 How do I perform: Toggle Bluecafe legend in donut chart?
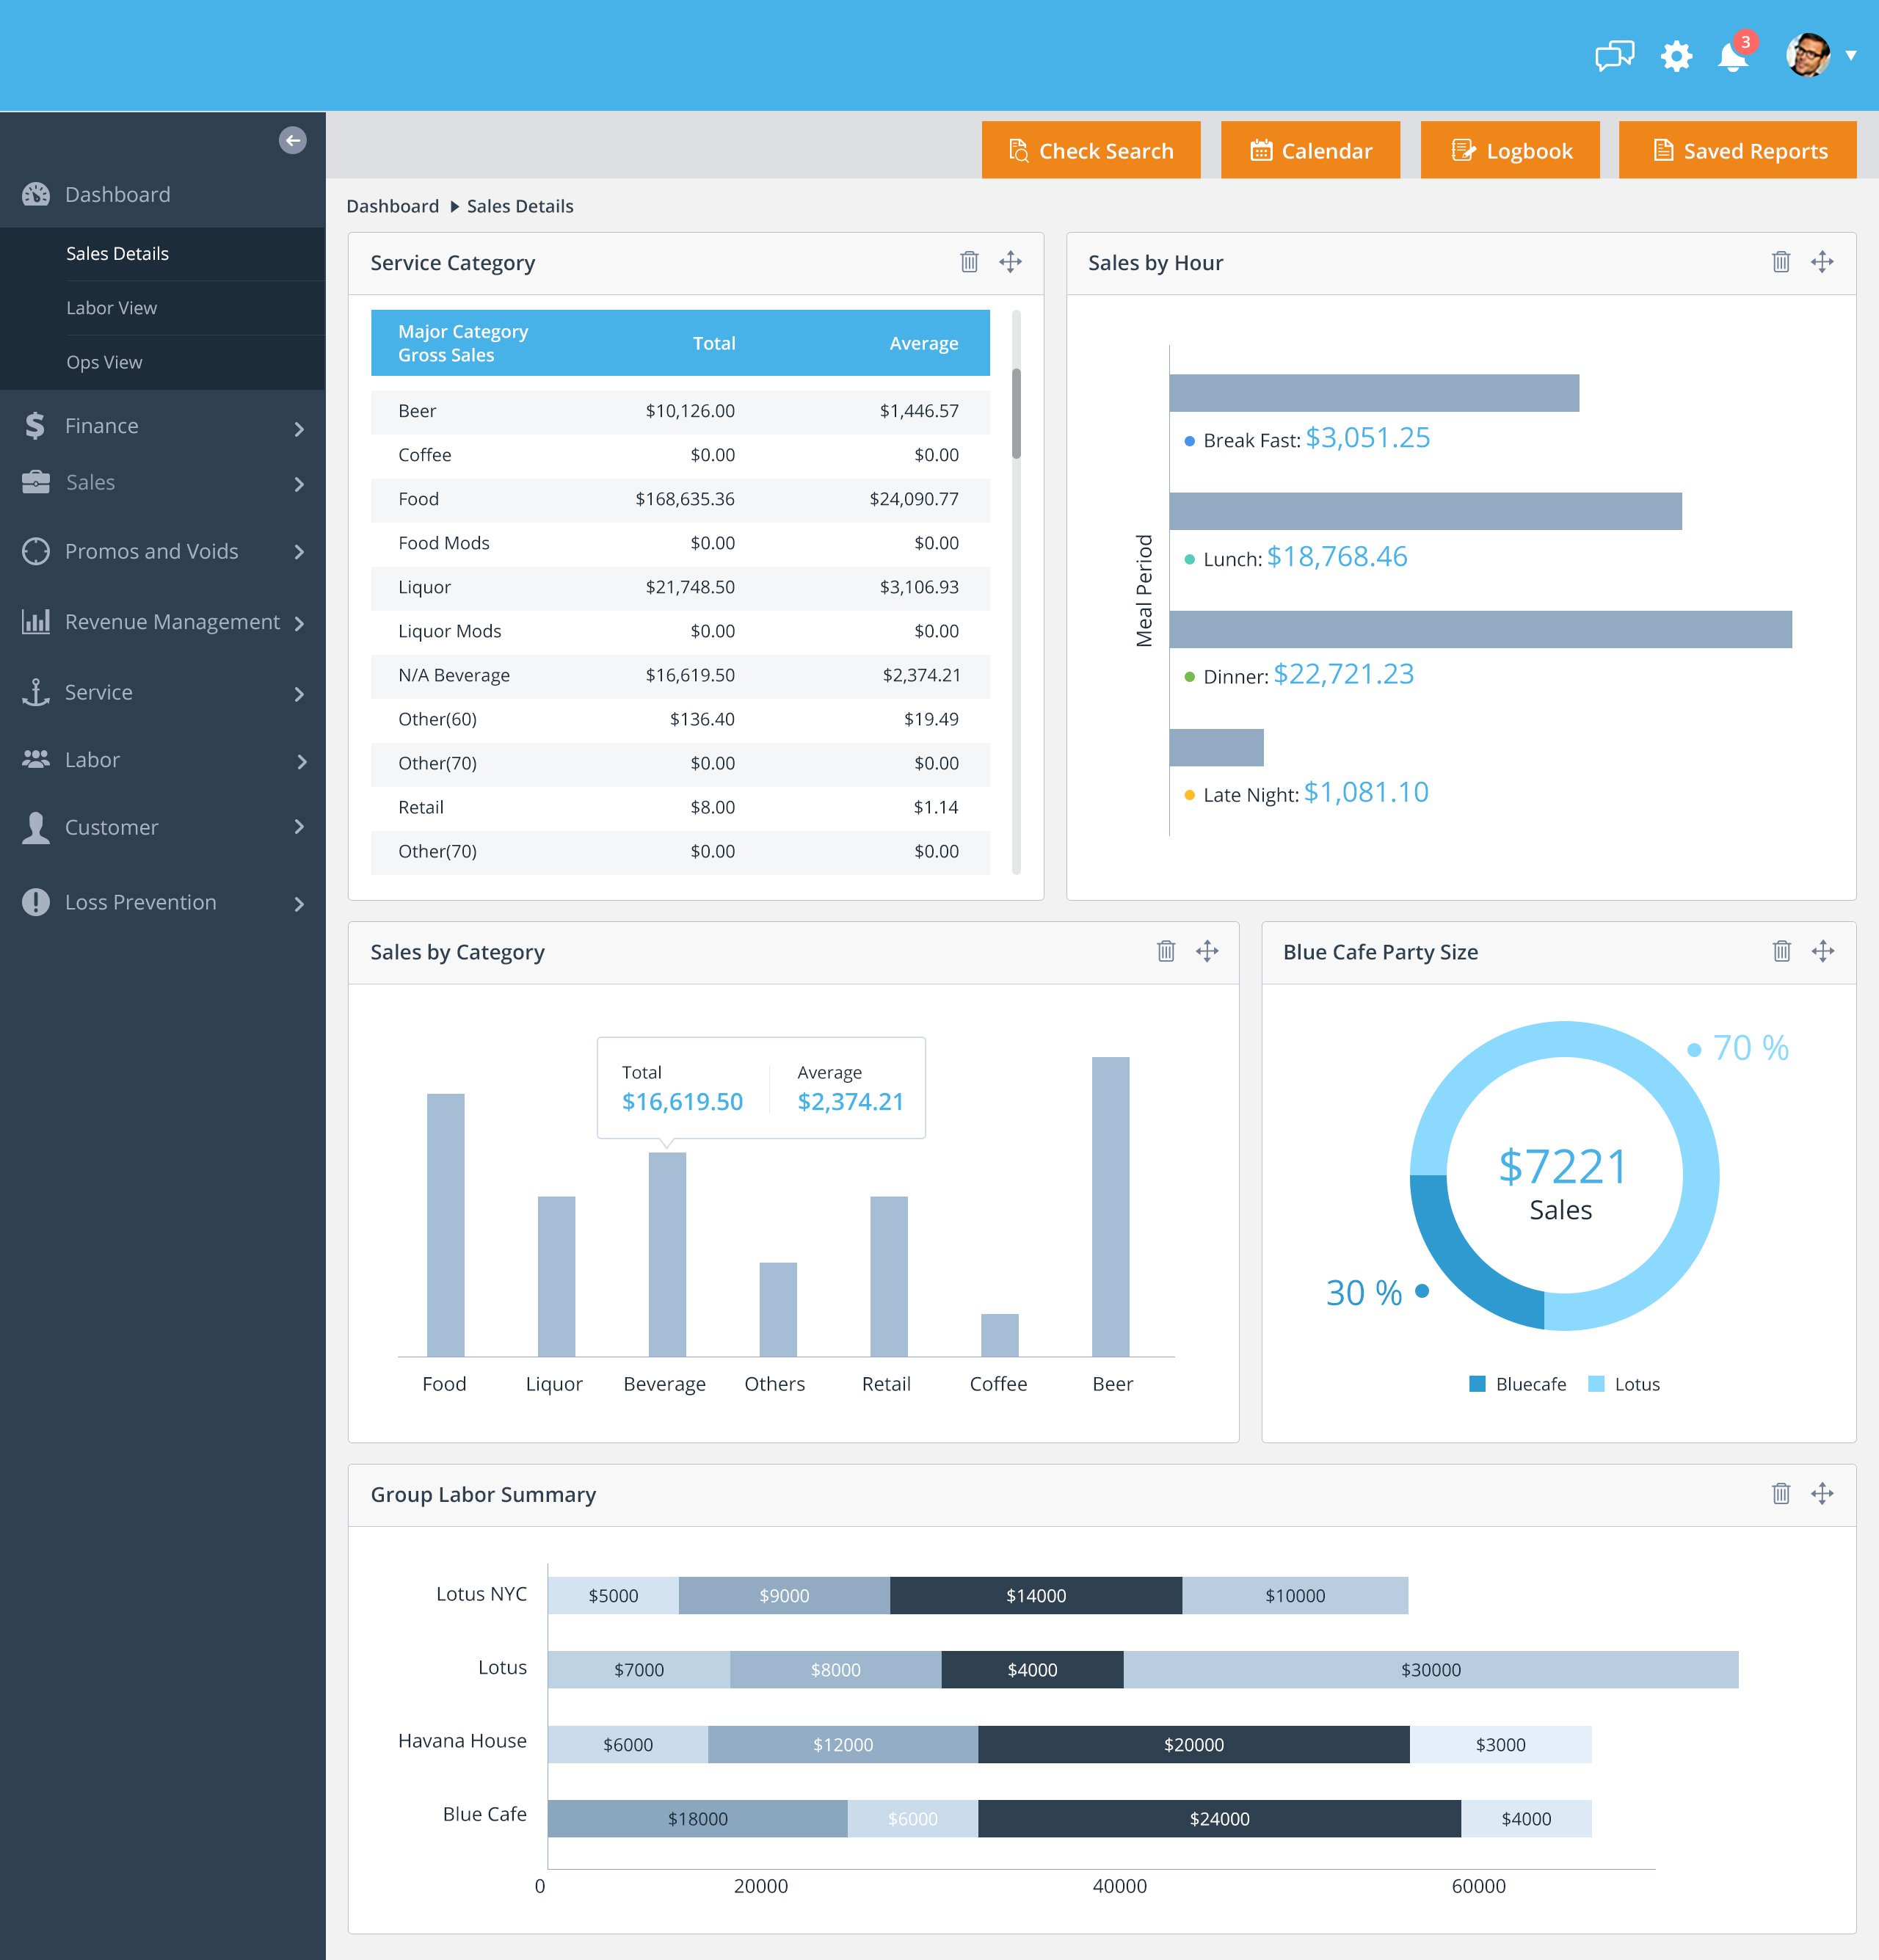pos(1517,1384)
